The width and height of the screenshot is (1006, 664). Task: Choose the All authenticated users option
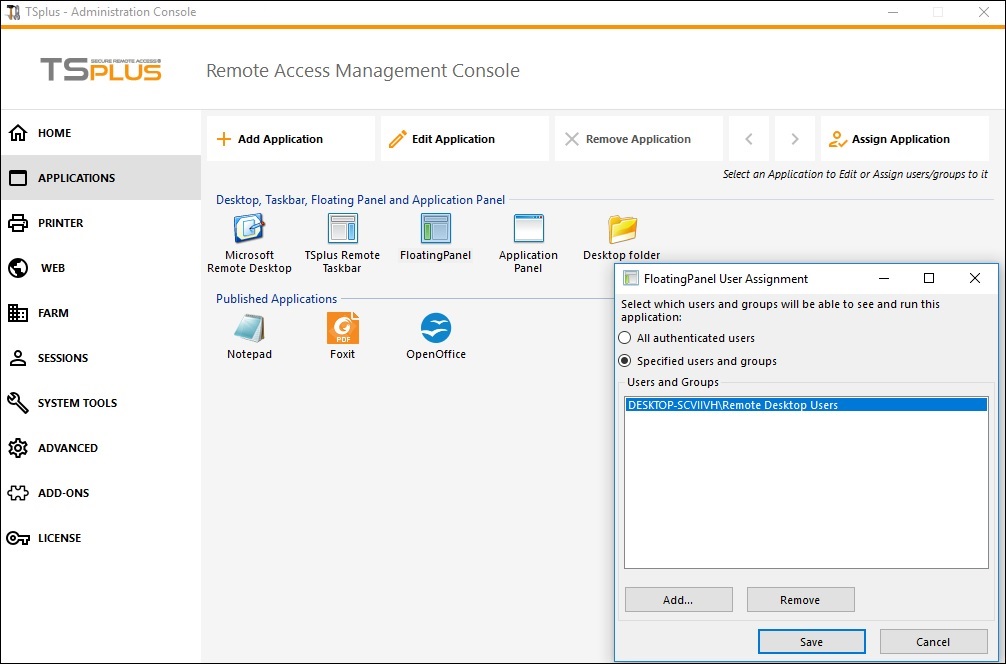[x=626, y=338]
